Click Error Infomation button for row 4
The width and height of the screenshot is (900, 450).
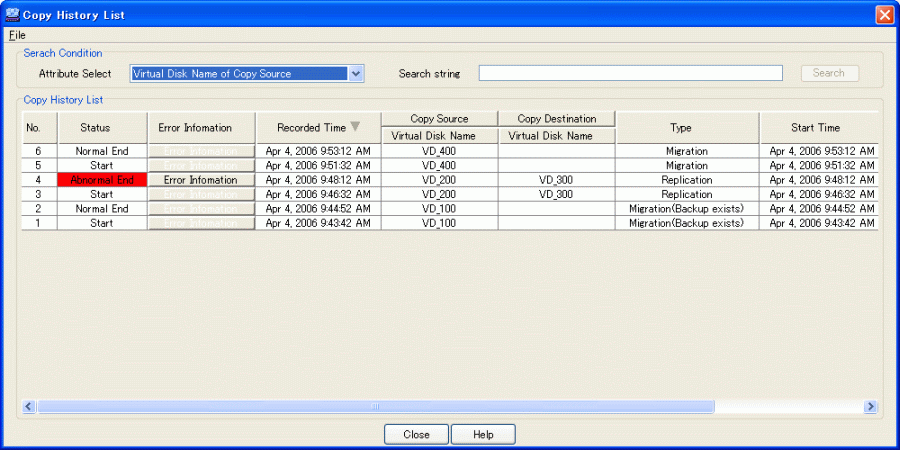tap(201, 180)
